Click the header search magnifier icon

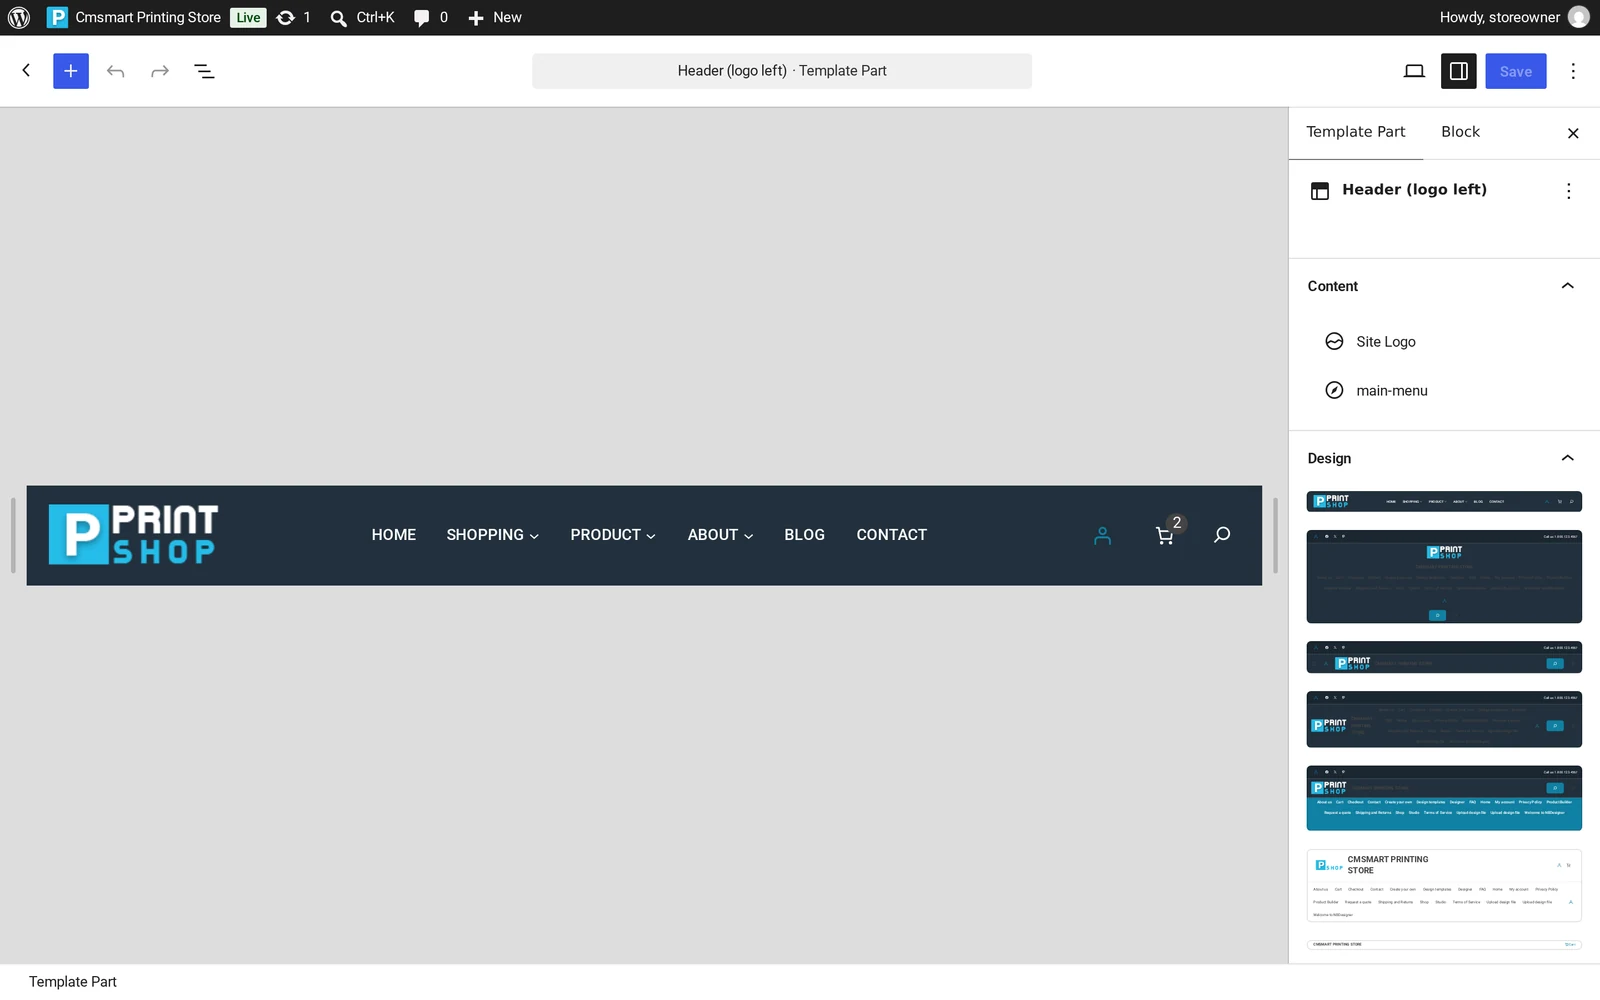(x=1222, y=535)
